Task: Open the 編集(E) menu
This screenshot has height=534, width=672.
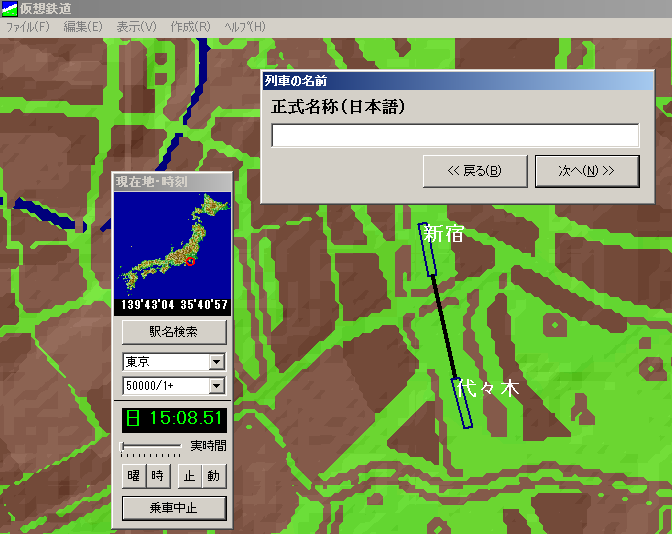Action: [83, 27]
